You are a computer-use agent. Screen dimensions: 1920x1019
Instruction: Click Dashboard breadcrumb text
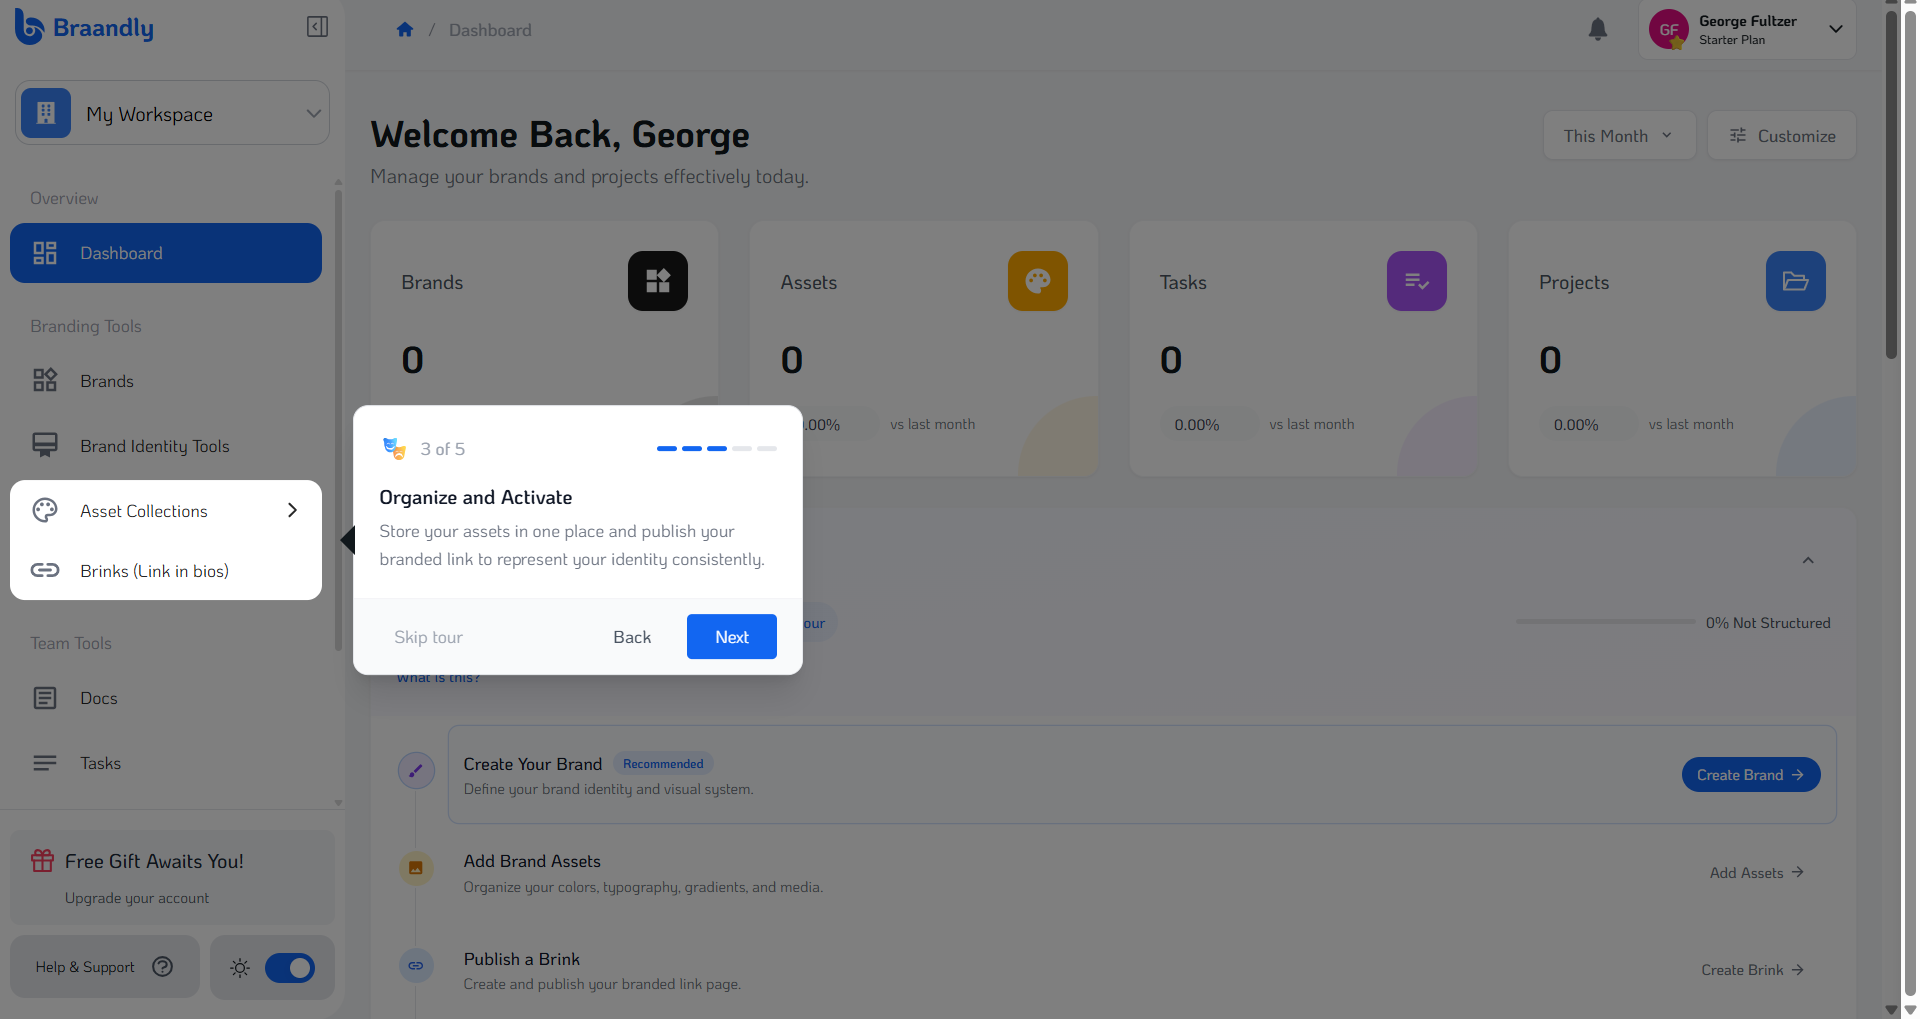click(490, 30)
